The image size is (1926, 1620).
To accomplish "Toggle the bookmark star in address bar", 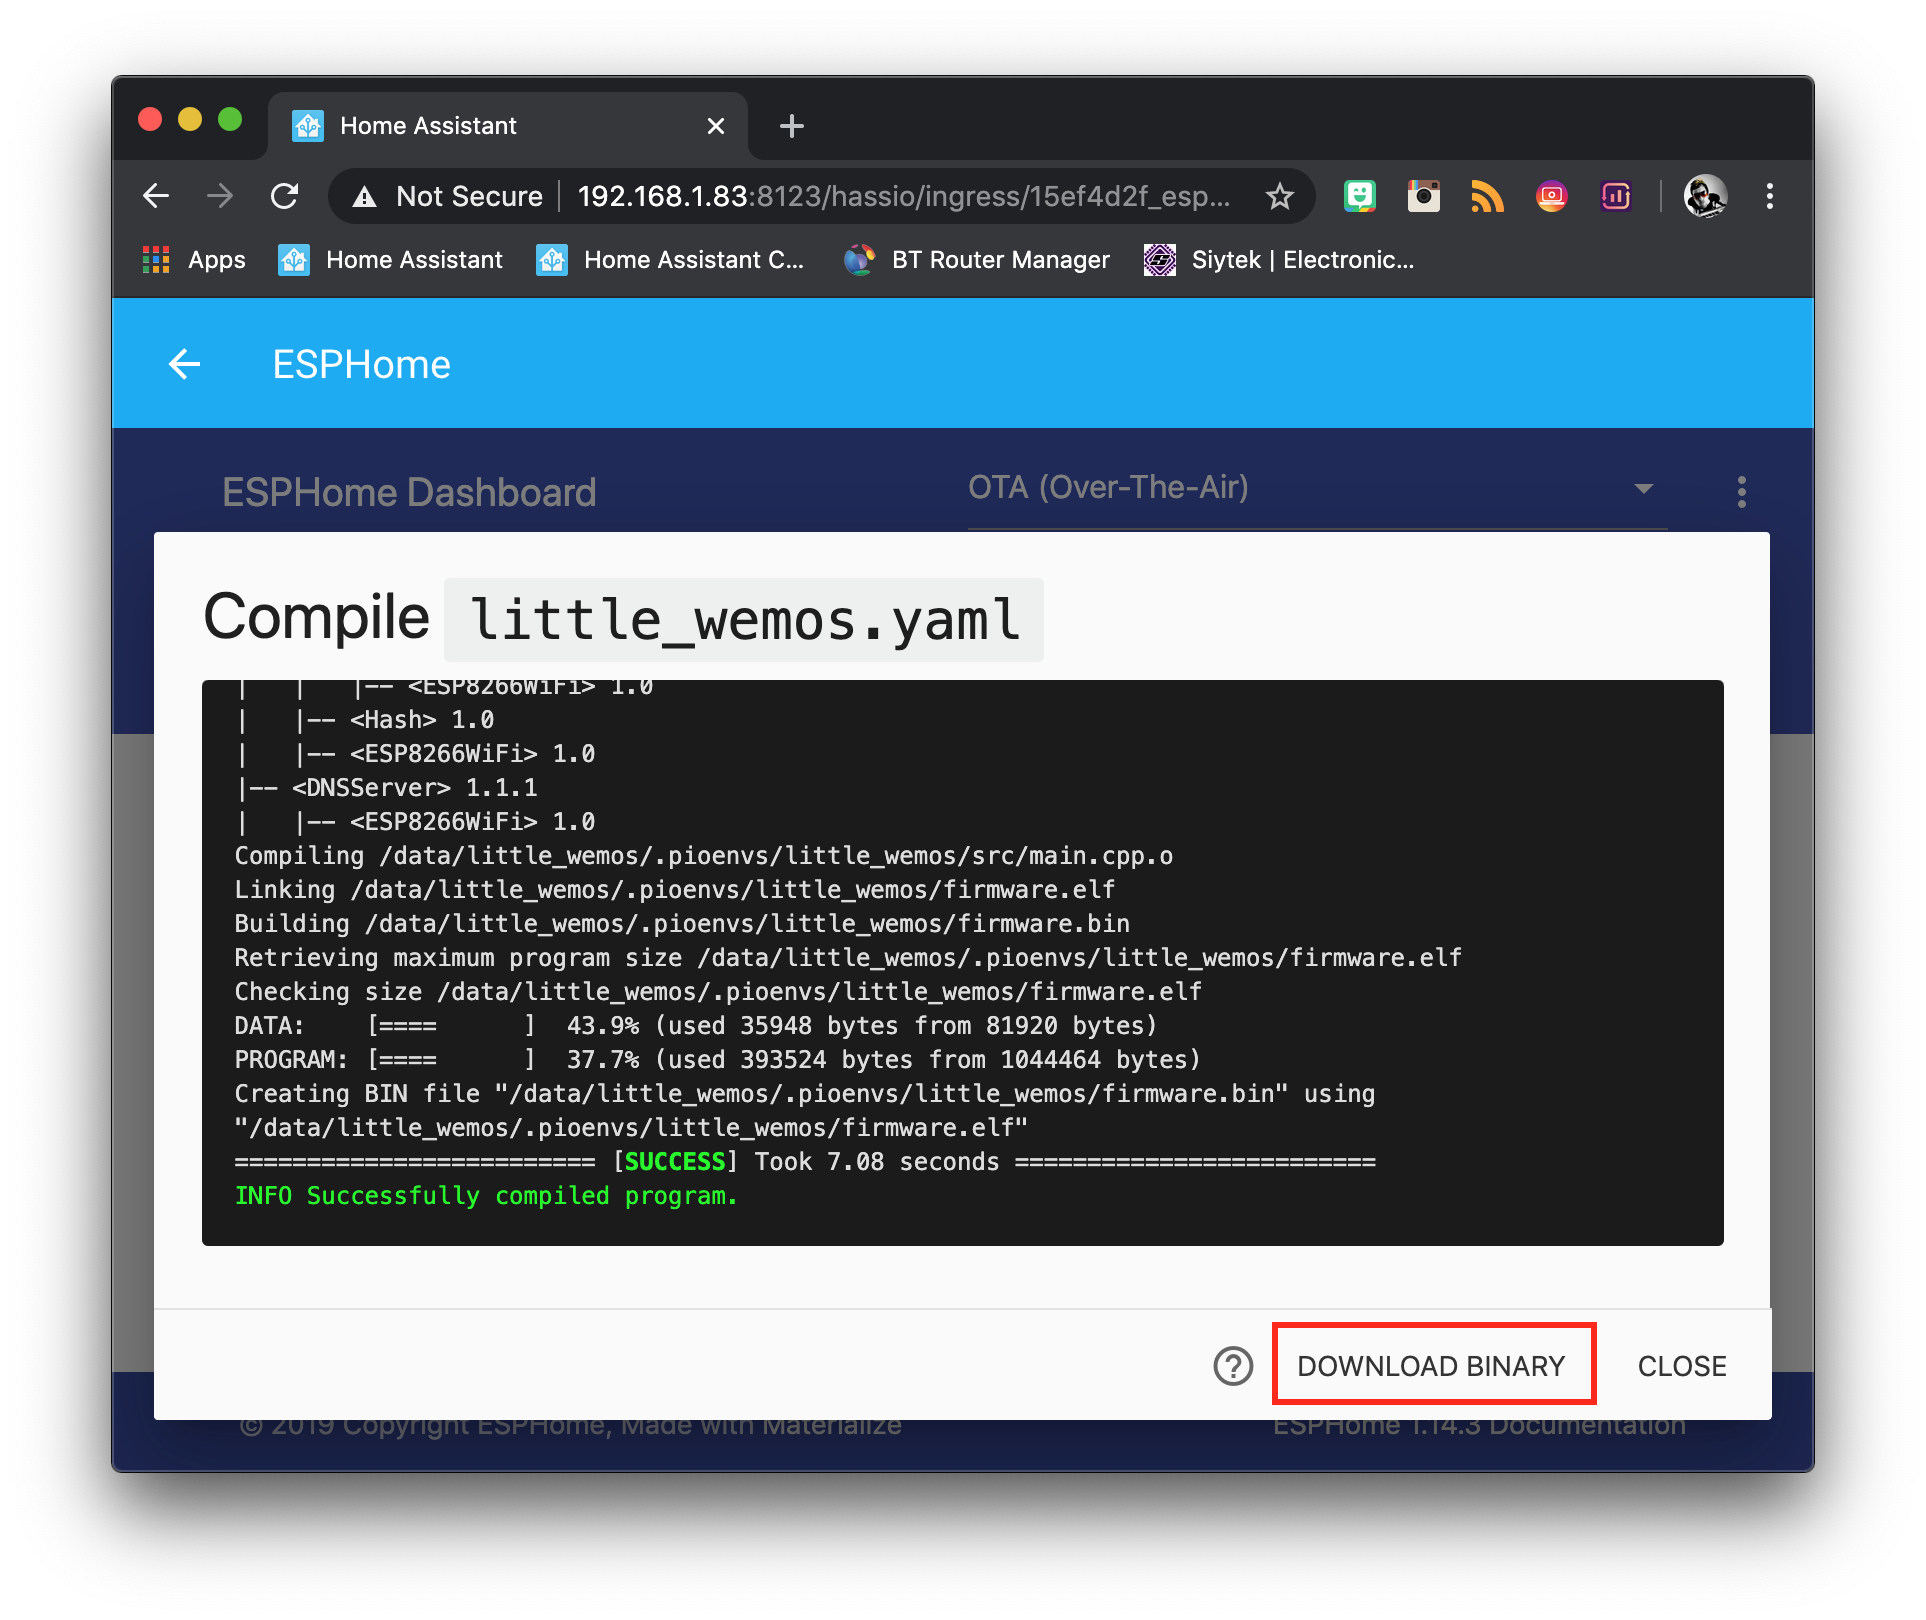I will pos(1280,196).
